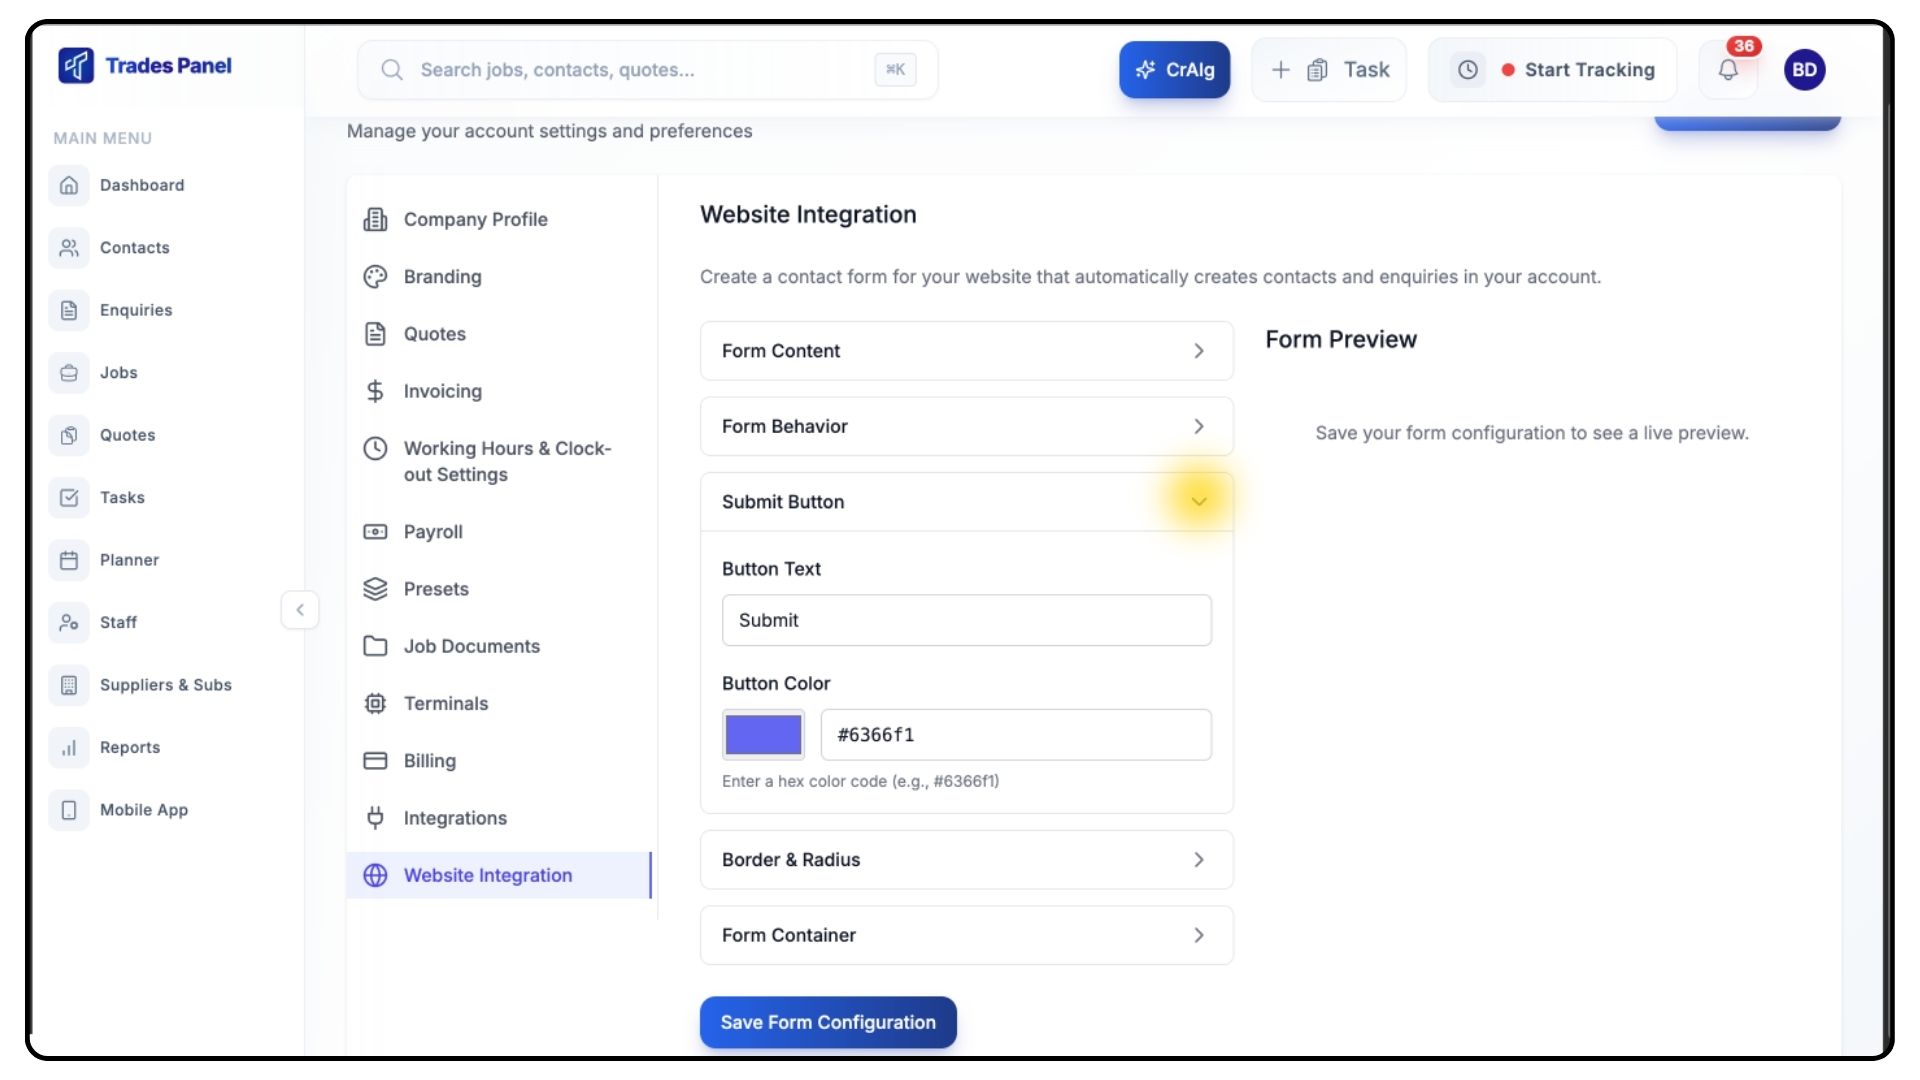The height and width of the screenshot is (1080, 1920).
Task: Collapse the Submit Button section
Action: 1198,502
